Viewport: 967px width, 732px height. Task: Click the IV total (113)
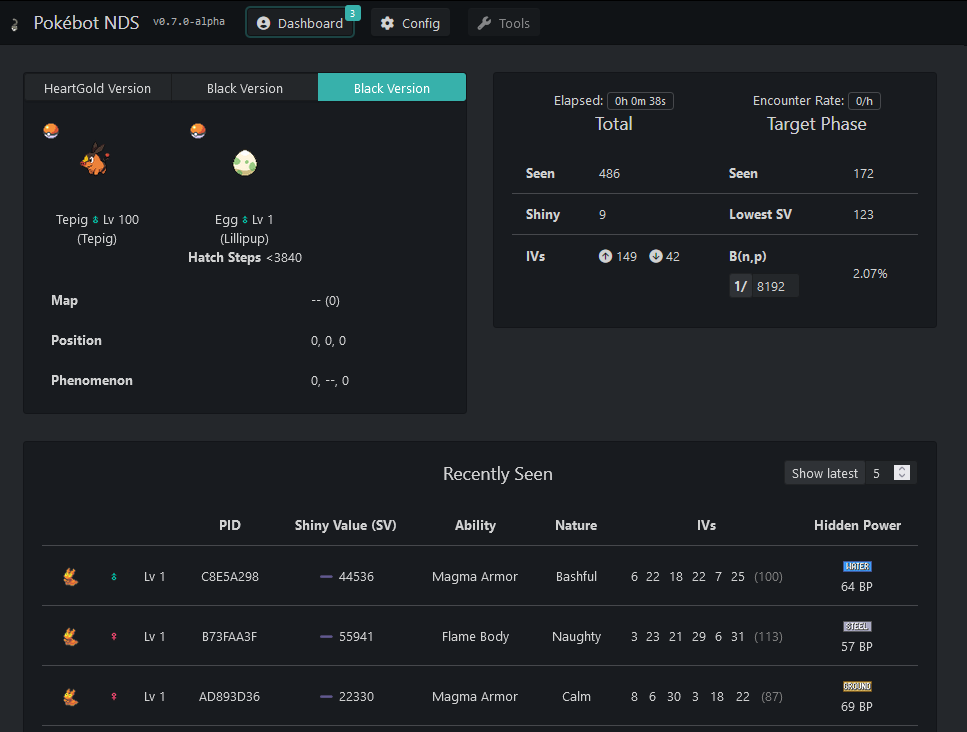coord(768,636)
